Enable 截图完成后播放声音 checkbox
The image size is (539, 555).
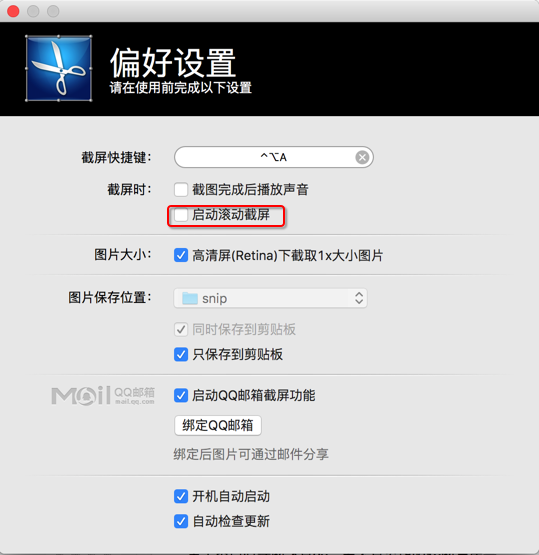181,189
